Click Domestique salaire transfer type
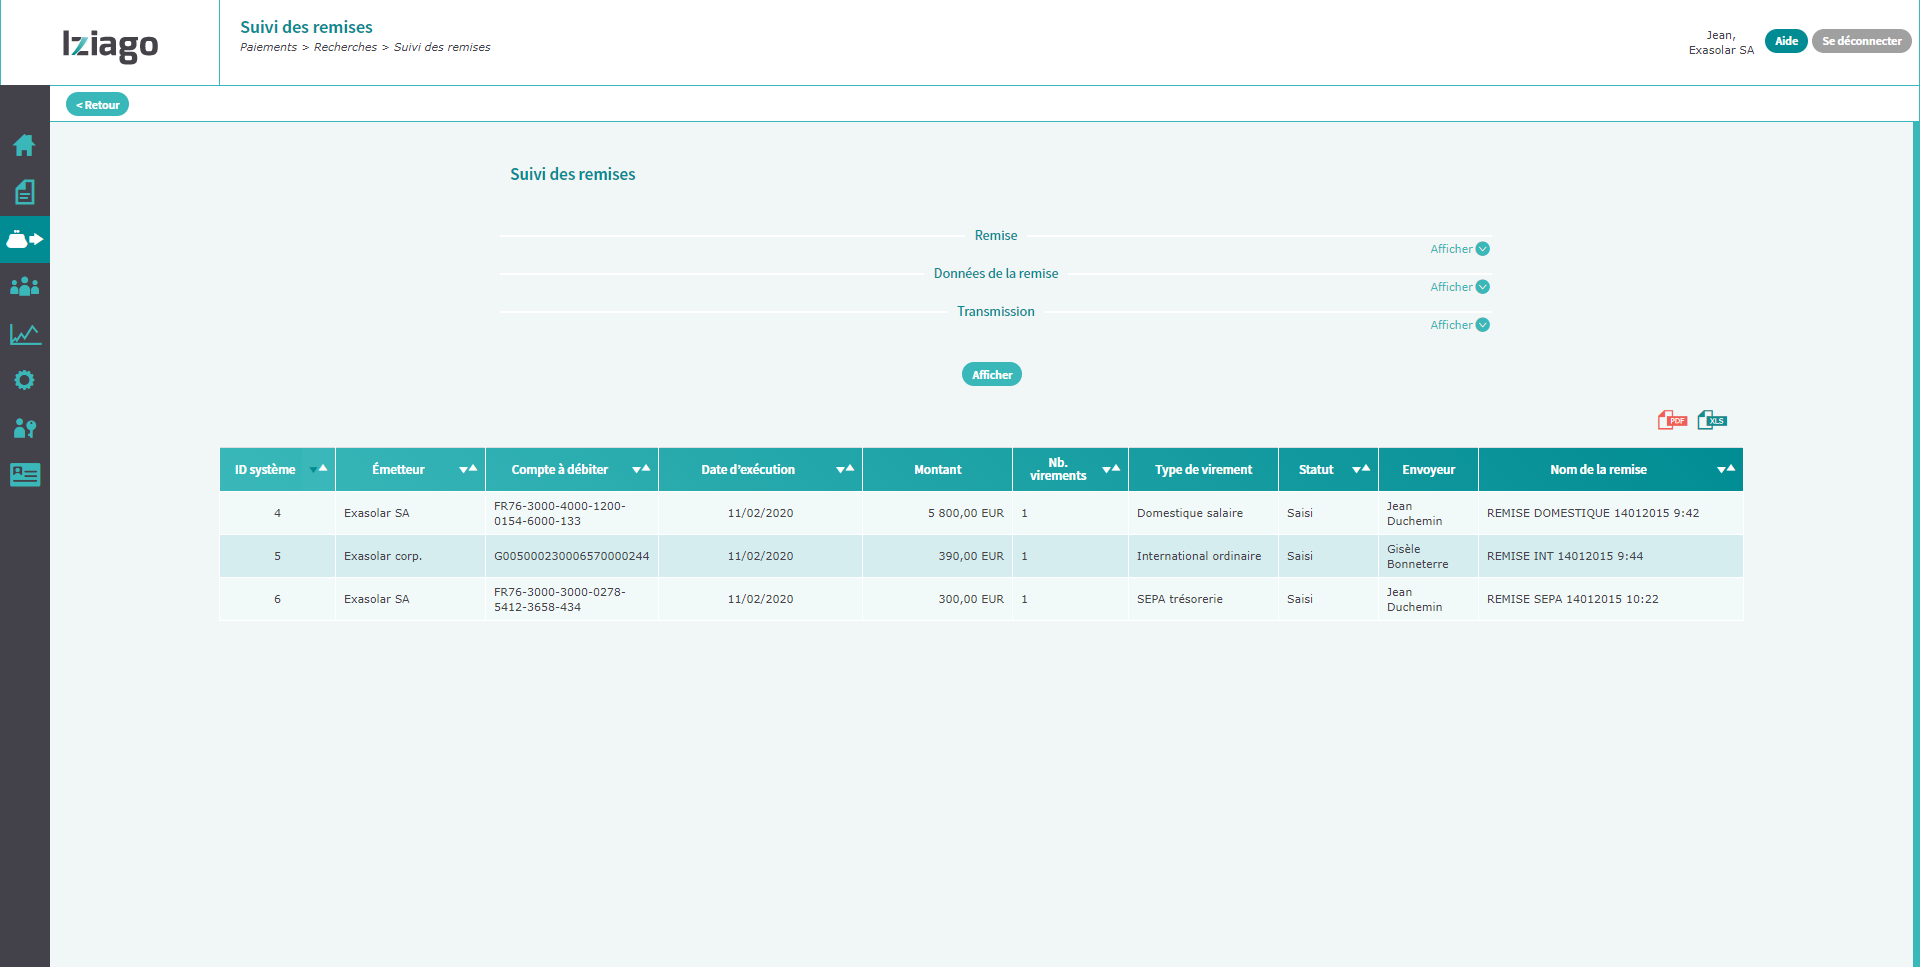Image resolution: width=1920 pixels, height=967 pixels. 1190,513
